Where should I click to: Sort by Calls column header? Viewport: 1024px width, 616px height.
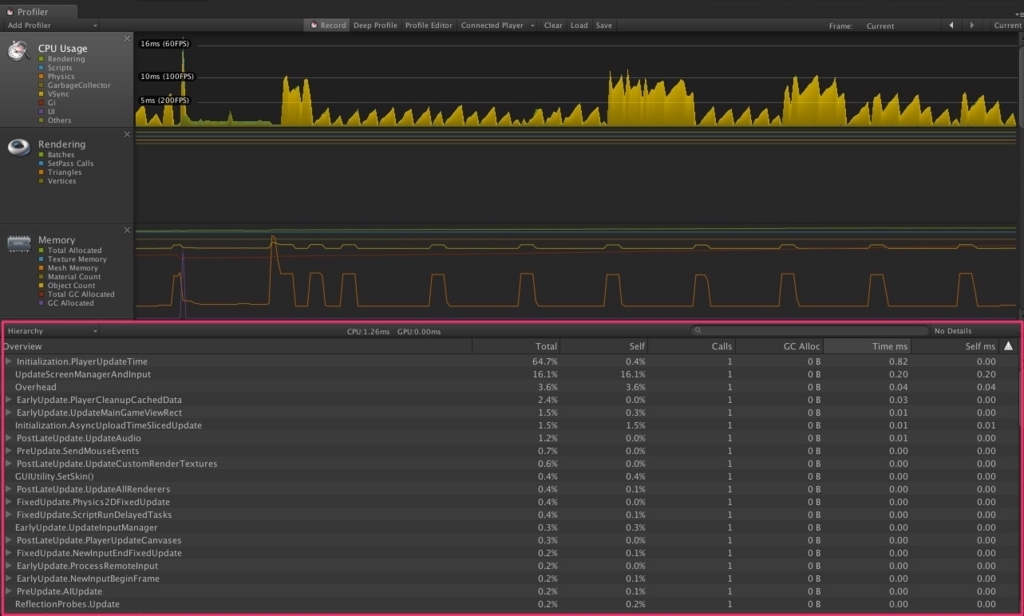(x=692, y=346)
